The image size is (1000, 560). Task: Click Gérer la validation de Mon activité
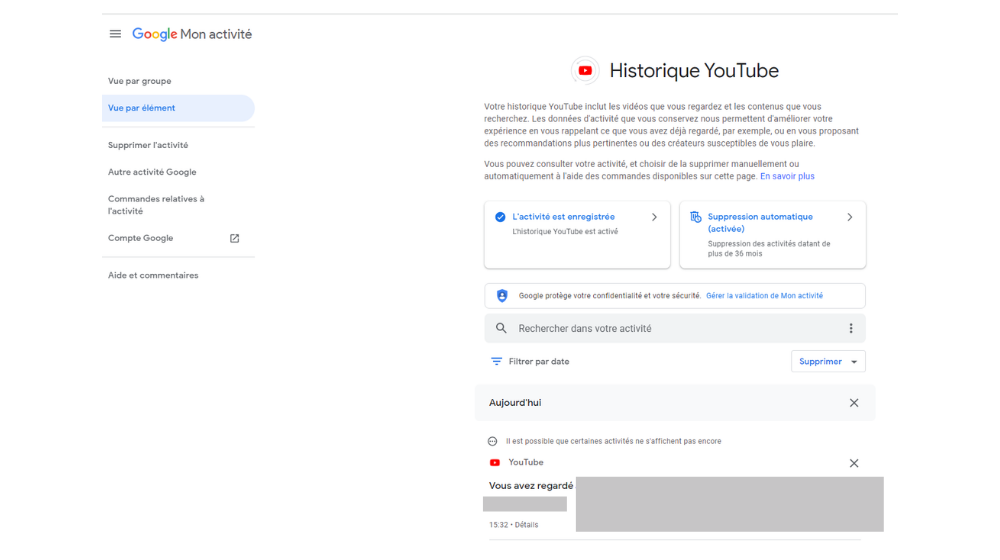pos(764,296)
